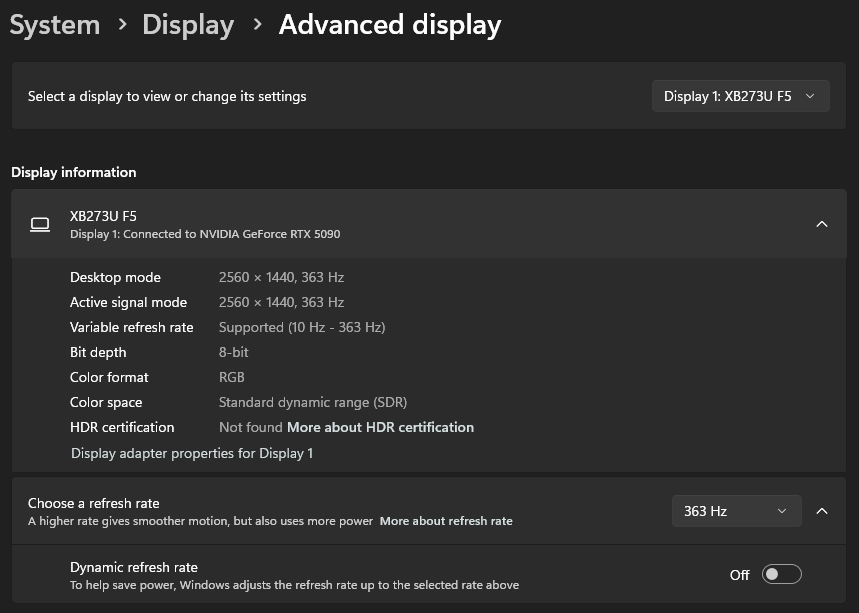Click the '8-bit' bit depth value
Screen dimensions: 859x613
tap(233, 352)
